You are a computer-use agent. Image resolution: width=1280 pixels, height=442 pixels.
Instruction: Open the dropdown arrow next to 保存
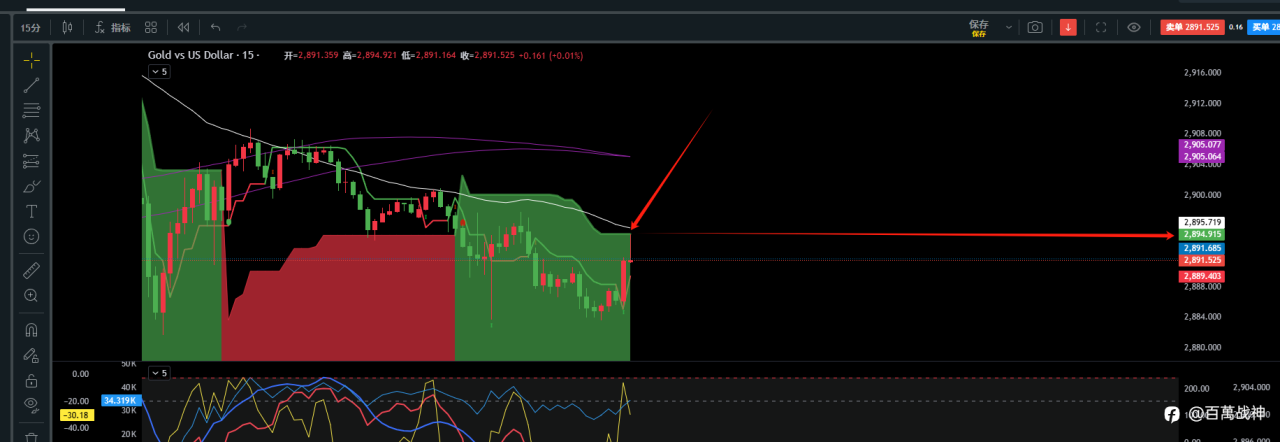click(1008, 27)
